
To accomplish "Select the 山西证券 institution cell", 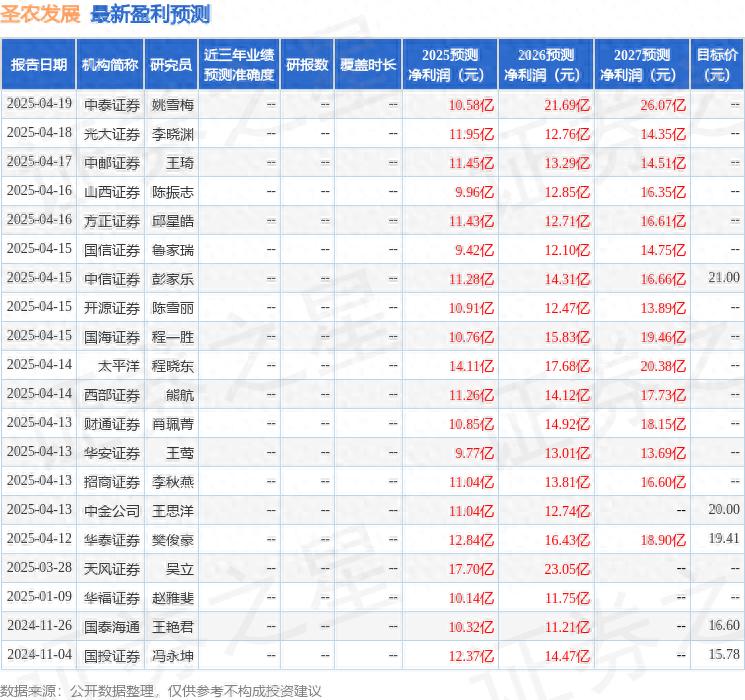I will [112, 192].
